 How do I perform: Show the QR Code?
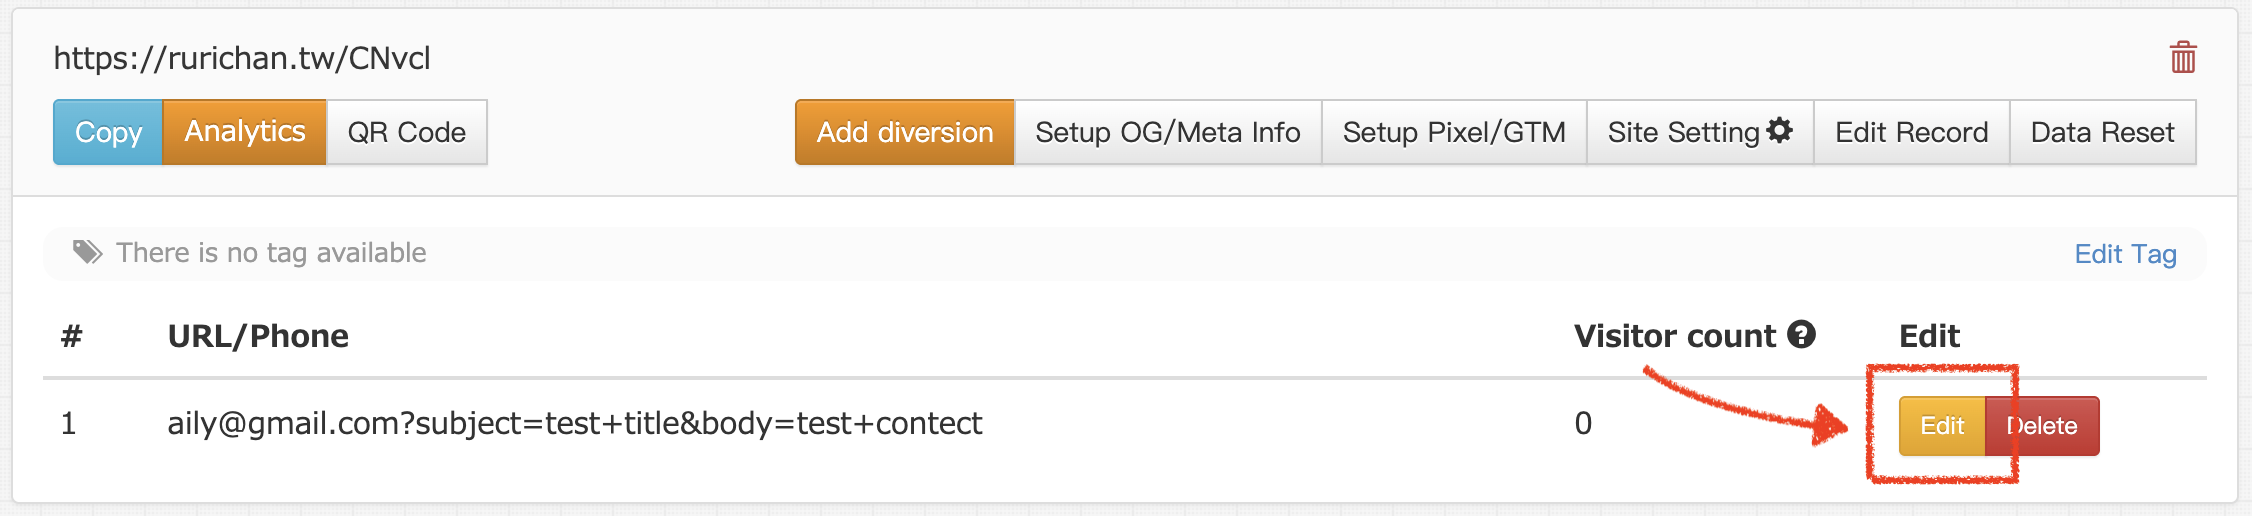(406, 132)
